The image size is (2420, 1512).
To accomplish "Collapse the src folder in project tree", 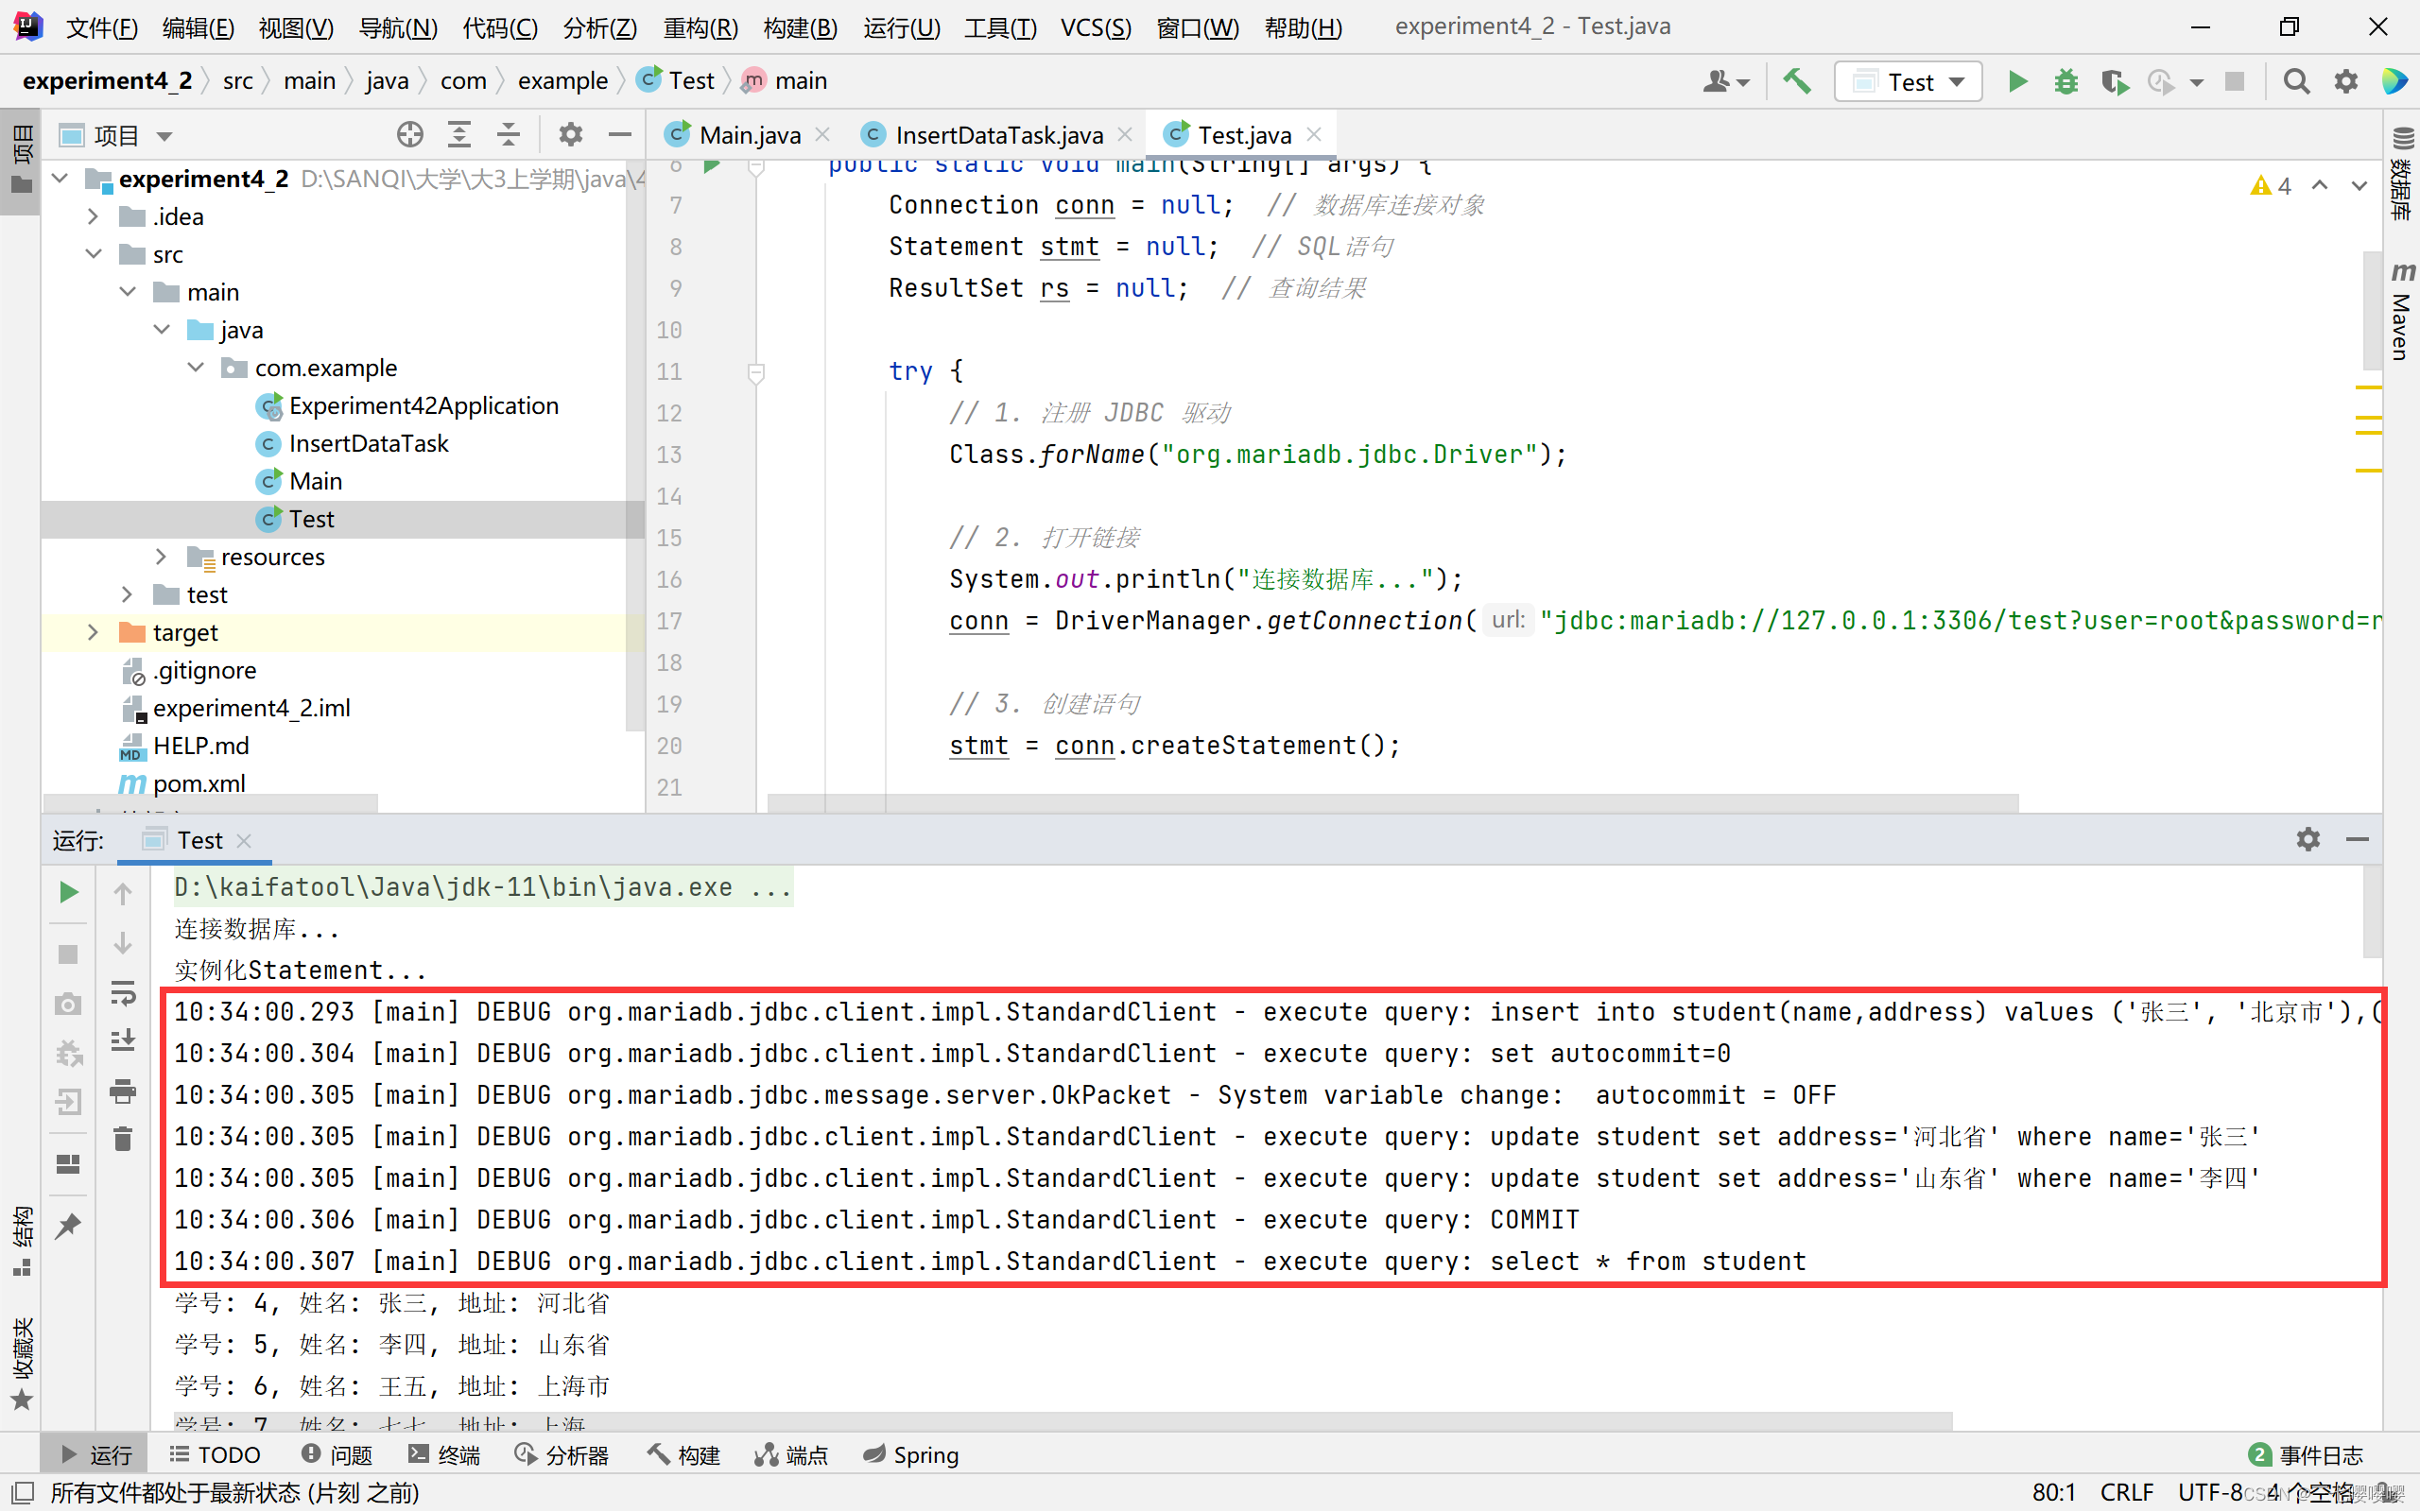I will [93, 254].
